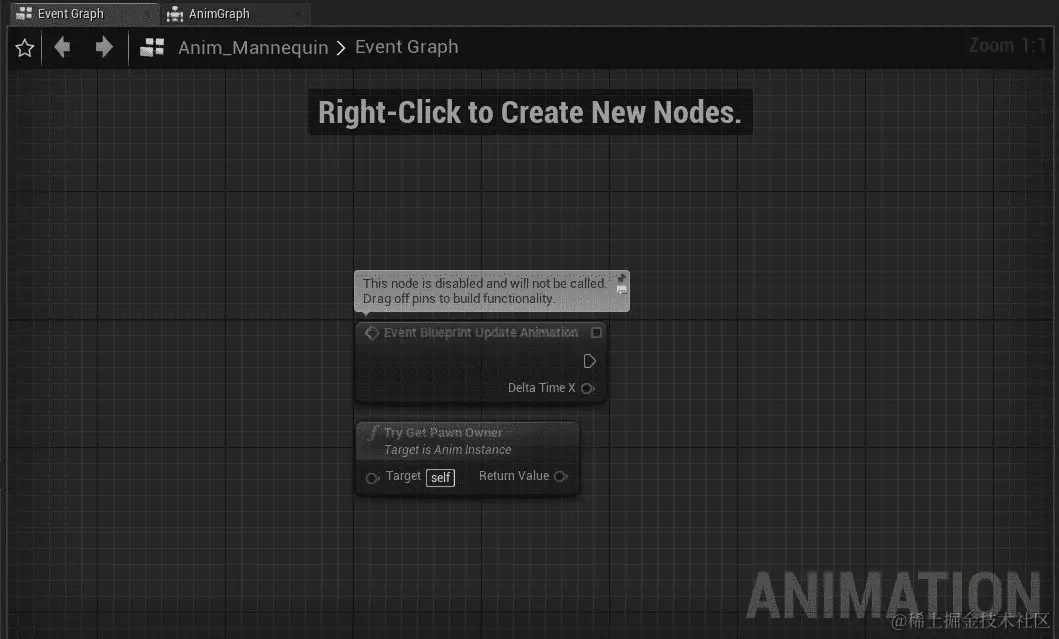Click the function icon on Try Get Pawn Owner
This screenshot has height=639, width=1059.
tap(373, 433)
